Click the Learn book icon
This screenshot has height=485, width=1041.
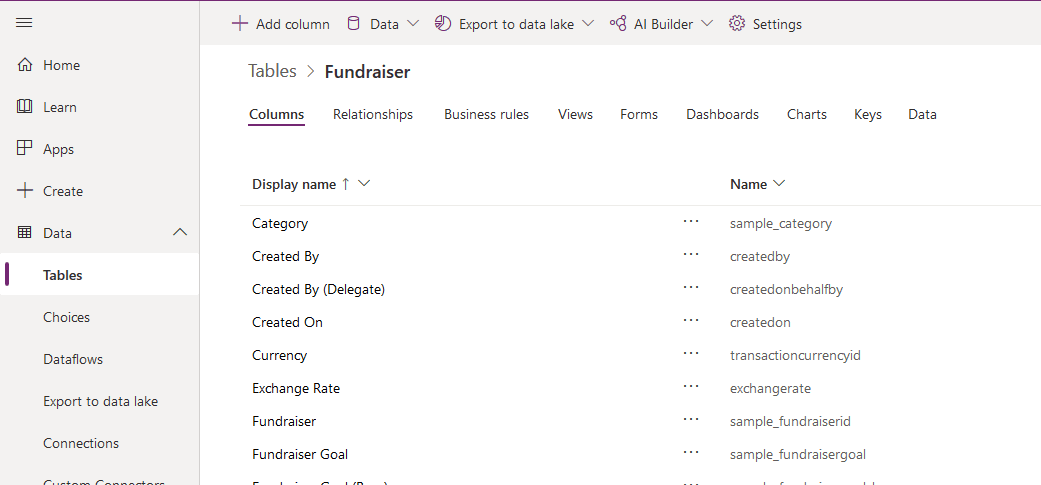(25, 107)
